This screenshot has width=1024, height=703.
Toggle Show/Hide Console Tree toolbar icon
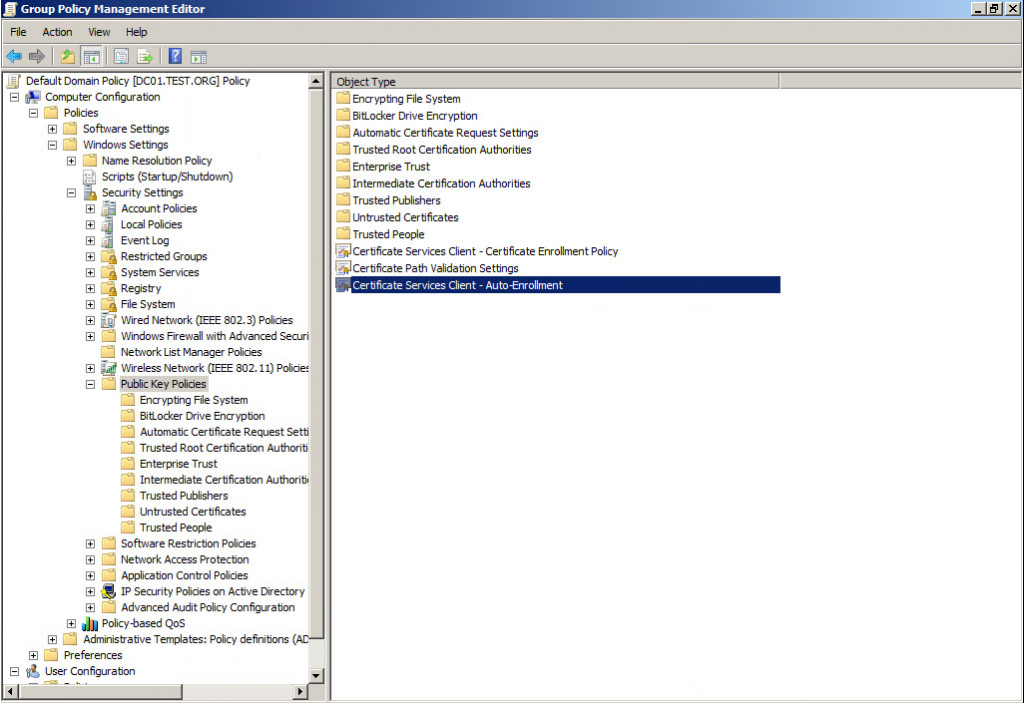(91, 56)
